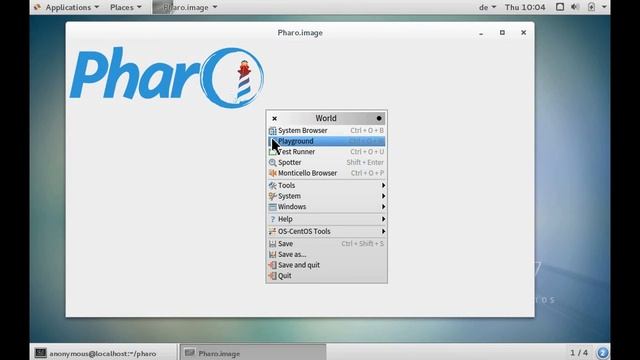
Task: Click the Help question mark icon
Action: click(272, 219)
